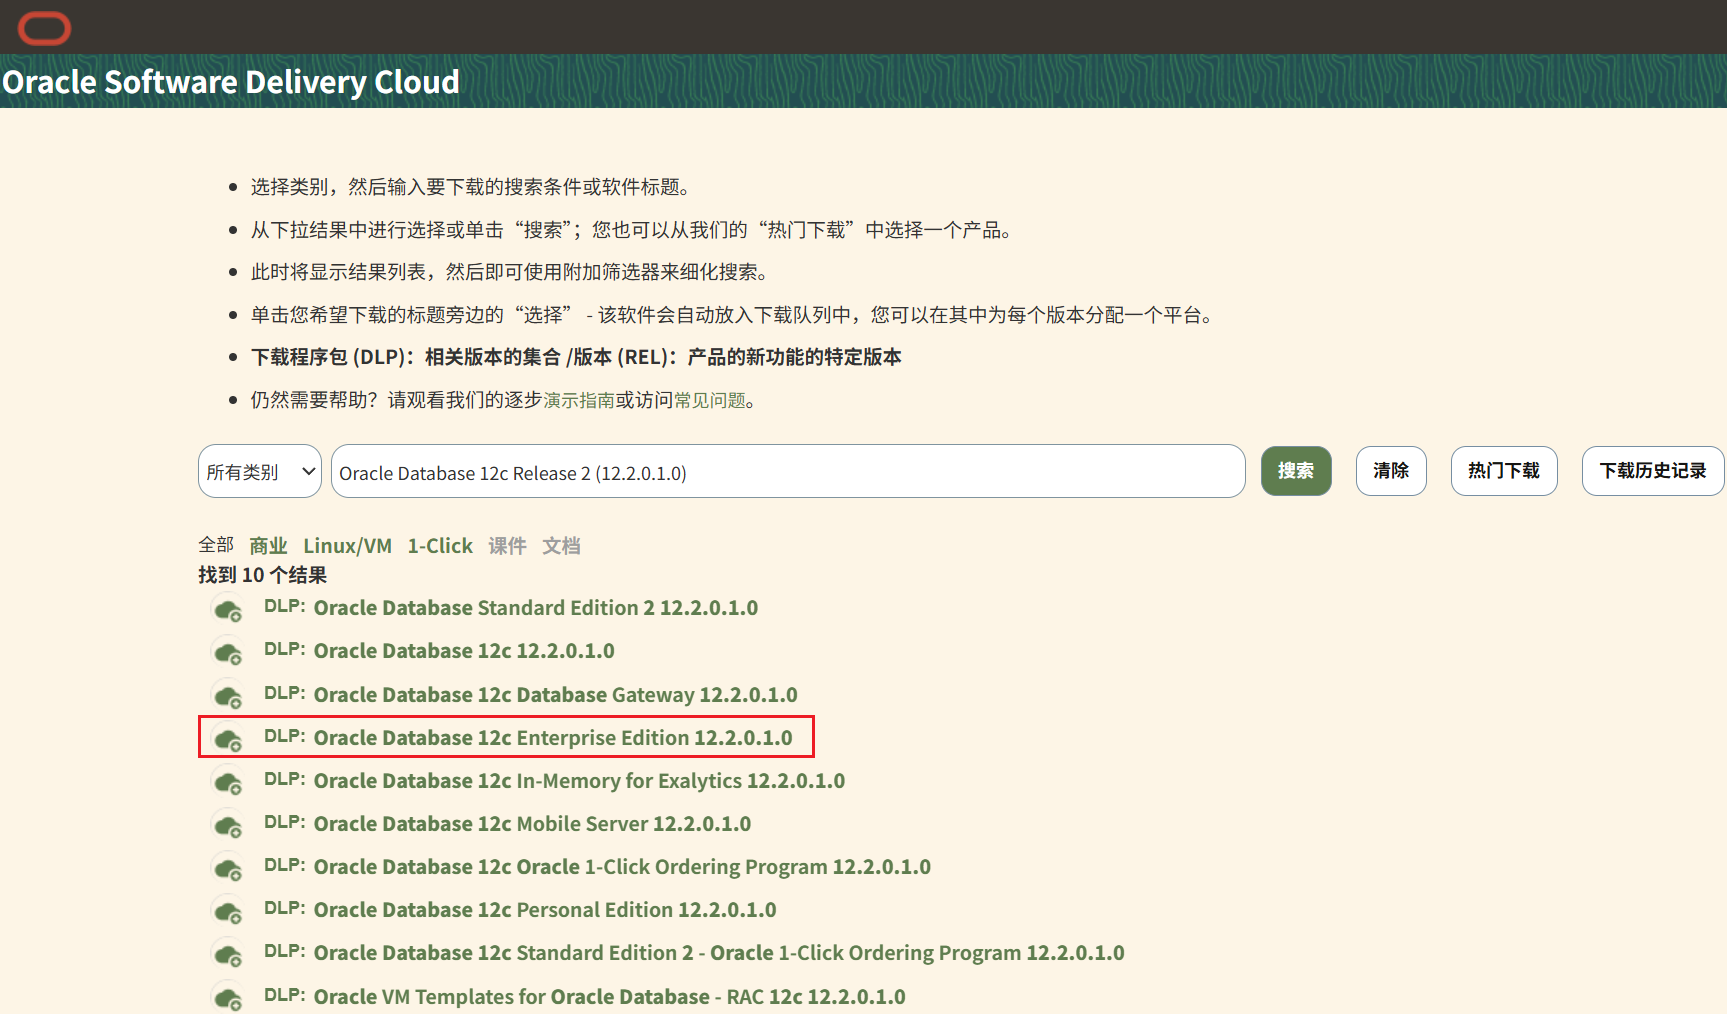Add Oracle Database Standard Edition 2 12.2.0.1.0 download icon
1727x1014 pixels.
click(x=228, y=609)
